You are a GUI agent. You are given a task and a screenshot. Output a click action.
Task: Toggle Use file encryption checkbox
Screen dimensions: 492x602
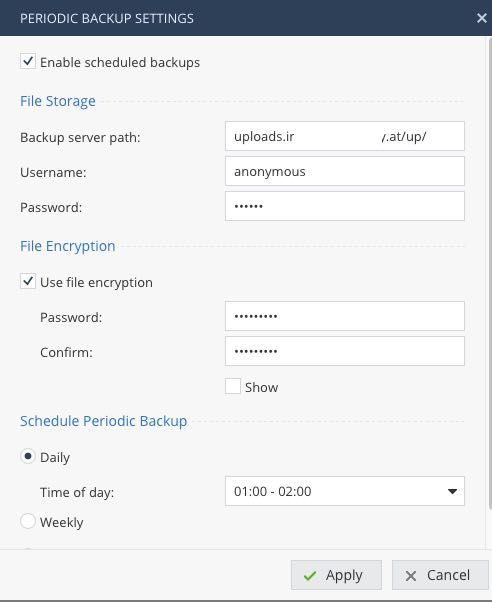point(28,281)
